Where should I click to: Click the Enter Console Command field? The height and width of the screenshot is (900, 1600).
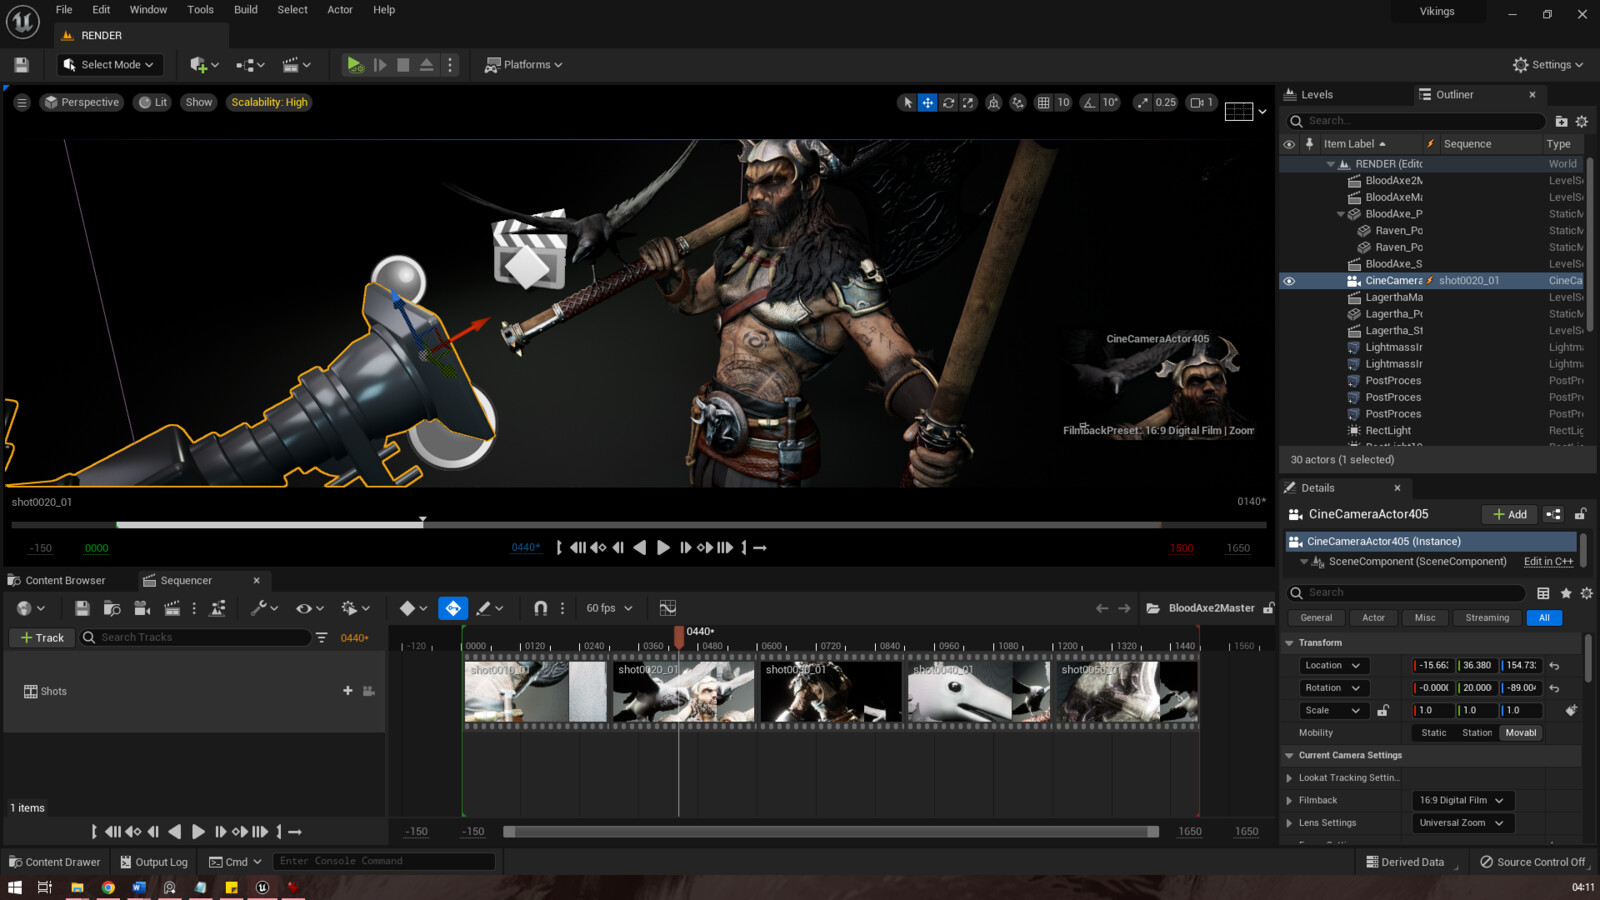(x=384, y=862)
